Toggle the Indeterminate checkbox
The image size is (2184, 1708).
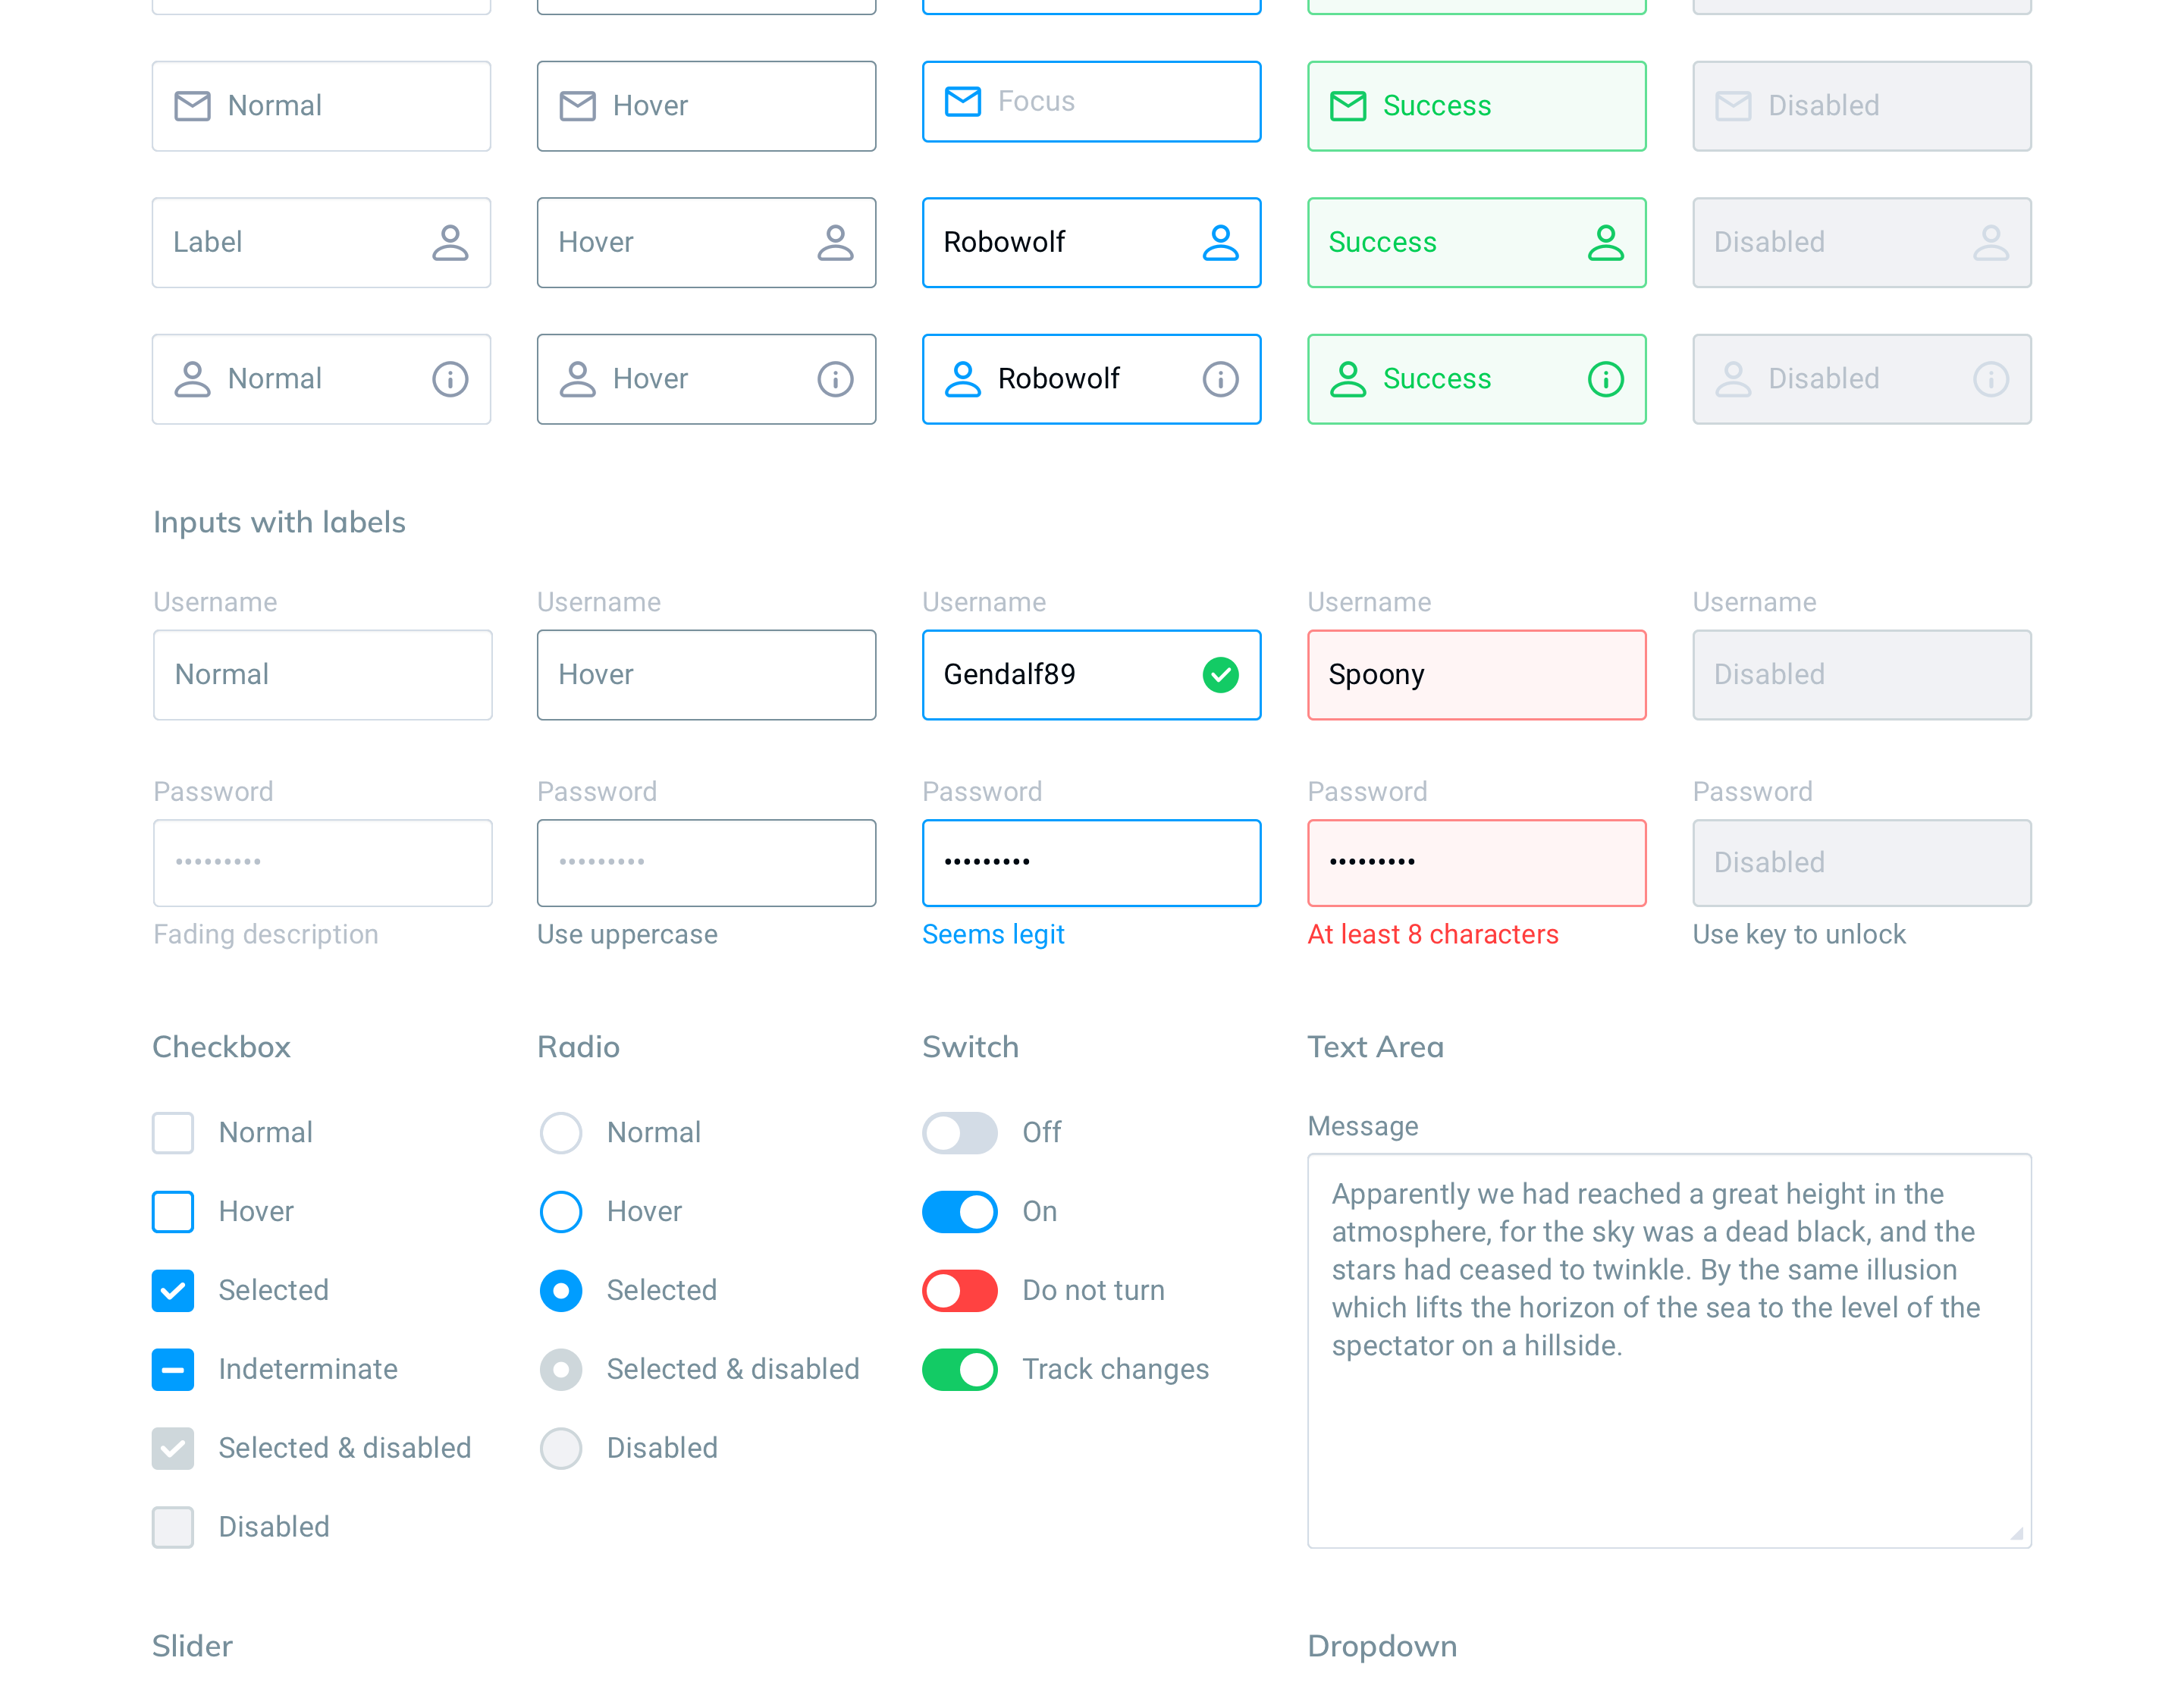(173, 1370)
